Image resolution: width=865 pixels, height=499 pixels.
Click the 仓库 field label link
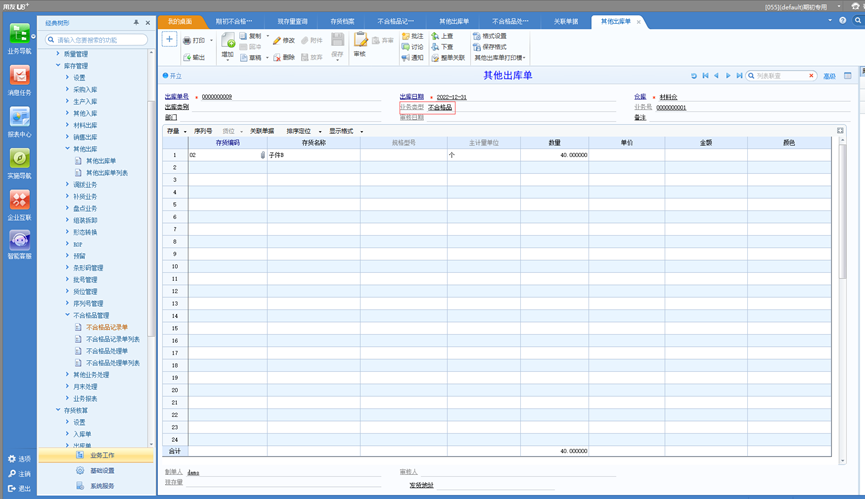tap(640, 96)
